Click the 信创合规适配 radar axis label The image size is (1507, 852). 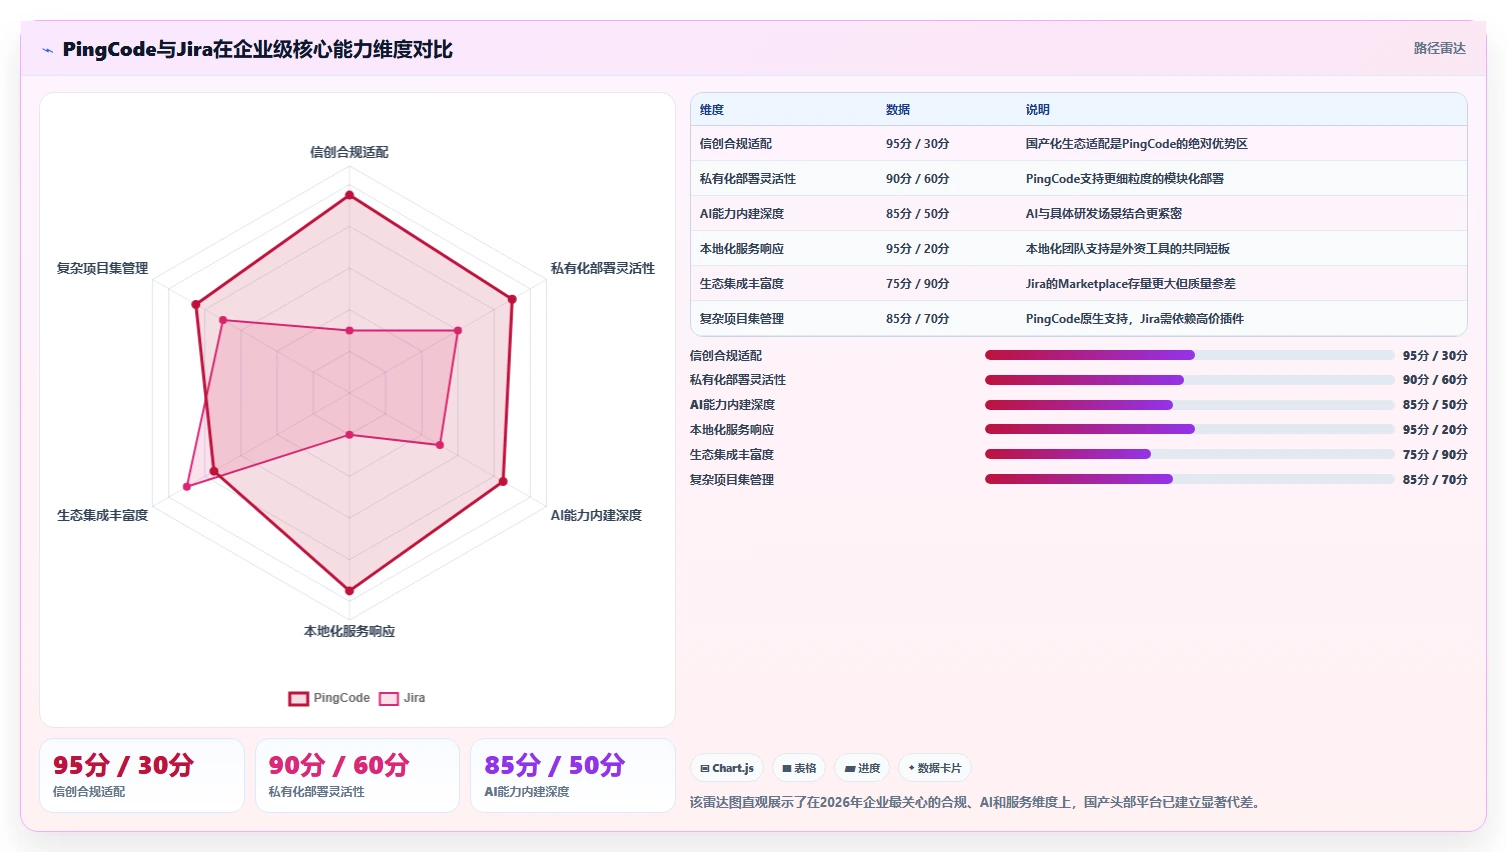click(x=349, y=152)
